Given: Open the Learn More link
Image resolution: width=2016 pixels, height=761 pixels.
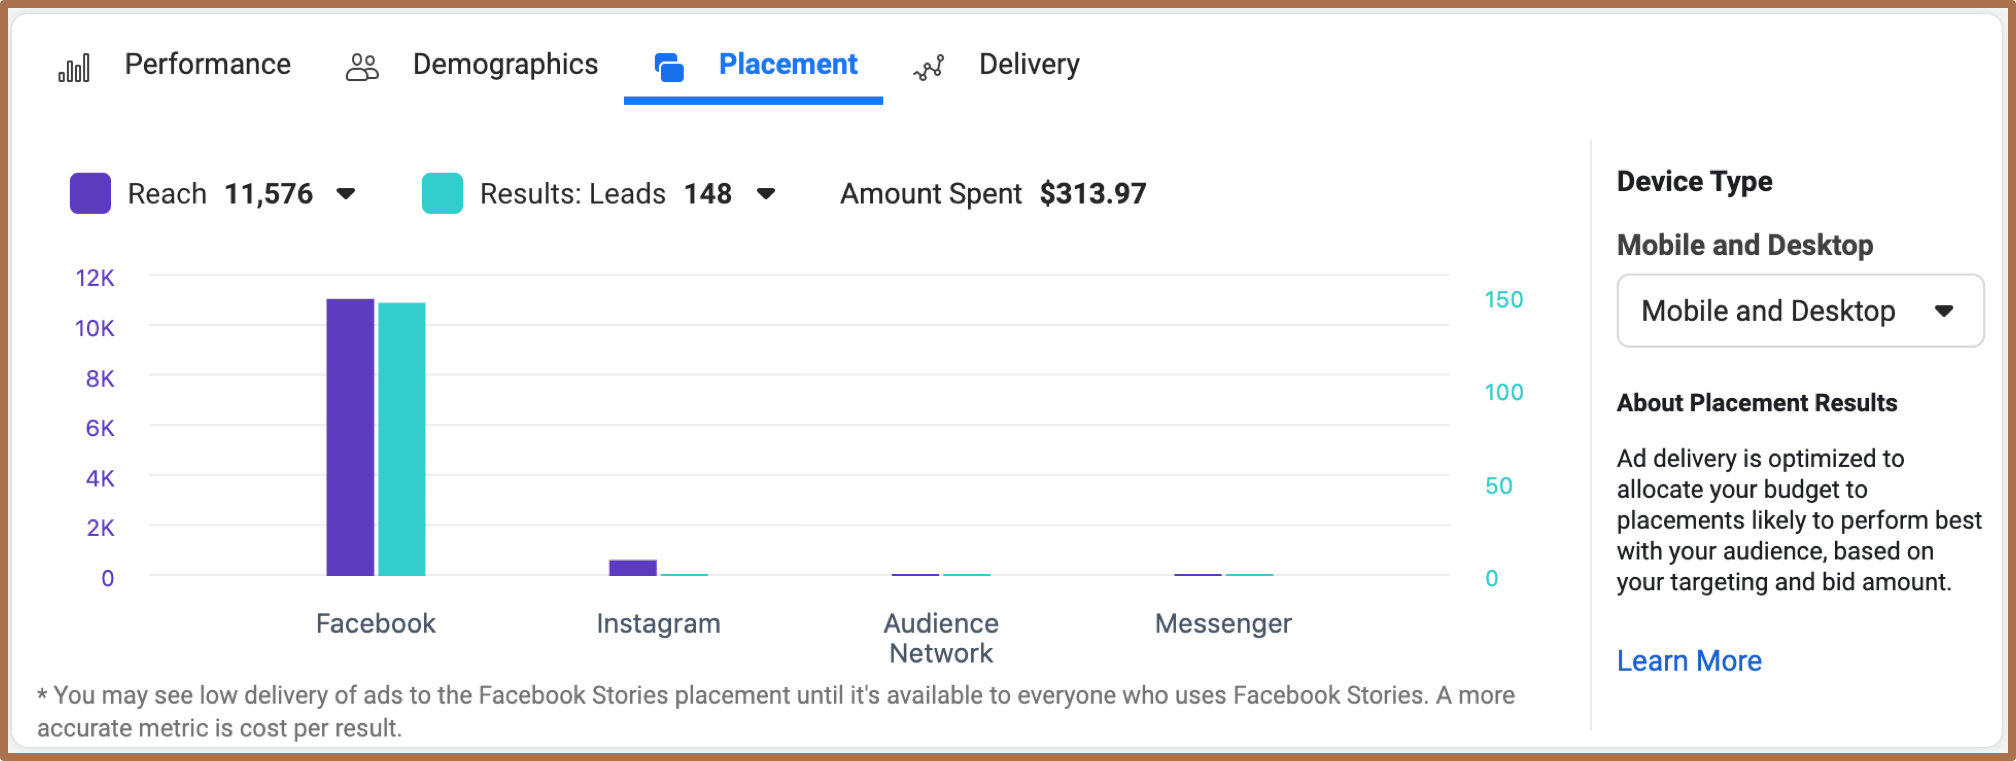Looking at the screenshot, I should (1689, 661).
